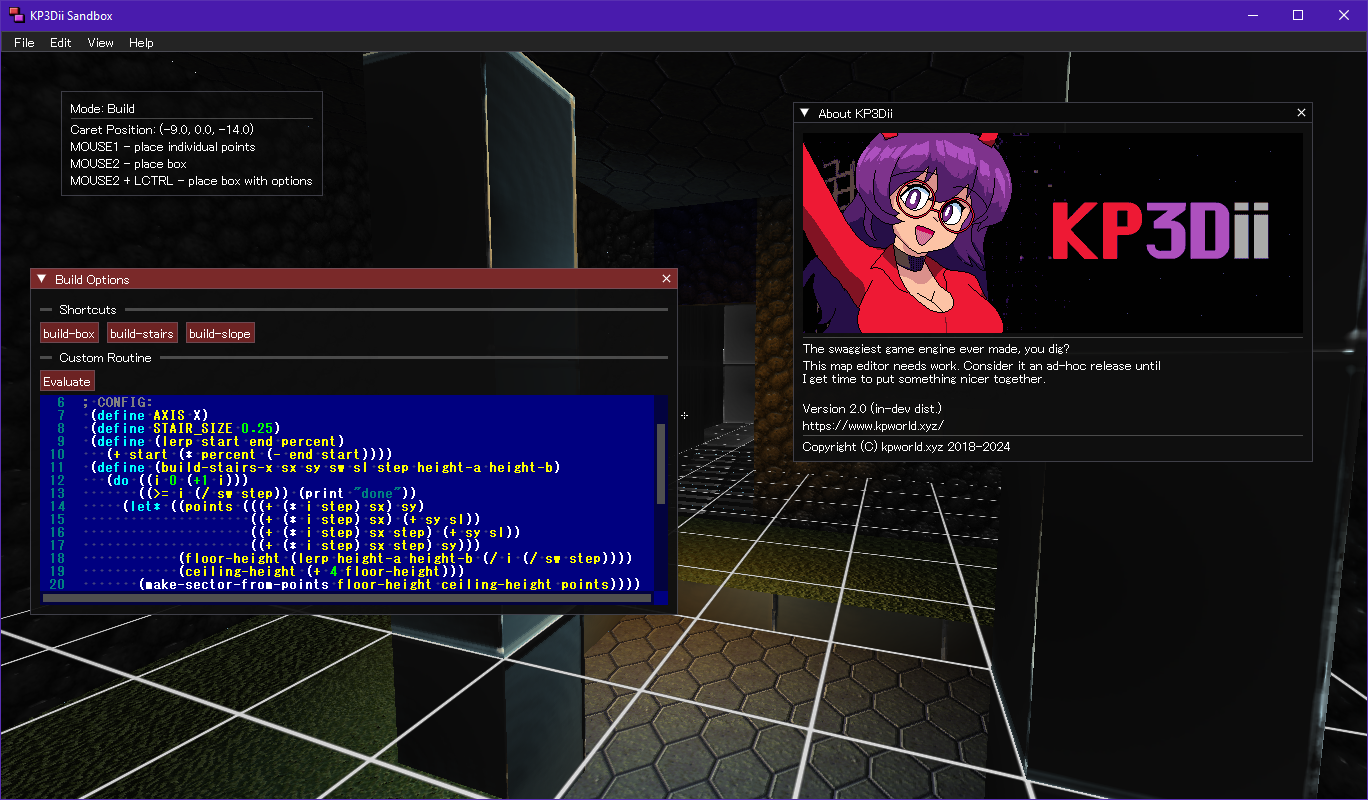Click the Build Options panel title
The height and width of the screenshot is (800, 1368).
(92, 279)
